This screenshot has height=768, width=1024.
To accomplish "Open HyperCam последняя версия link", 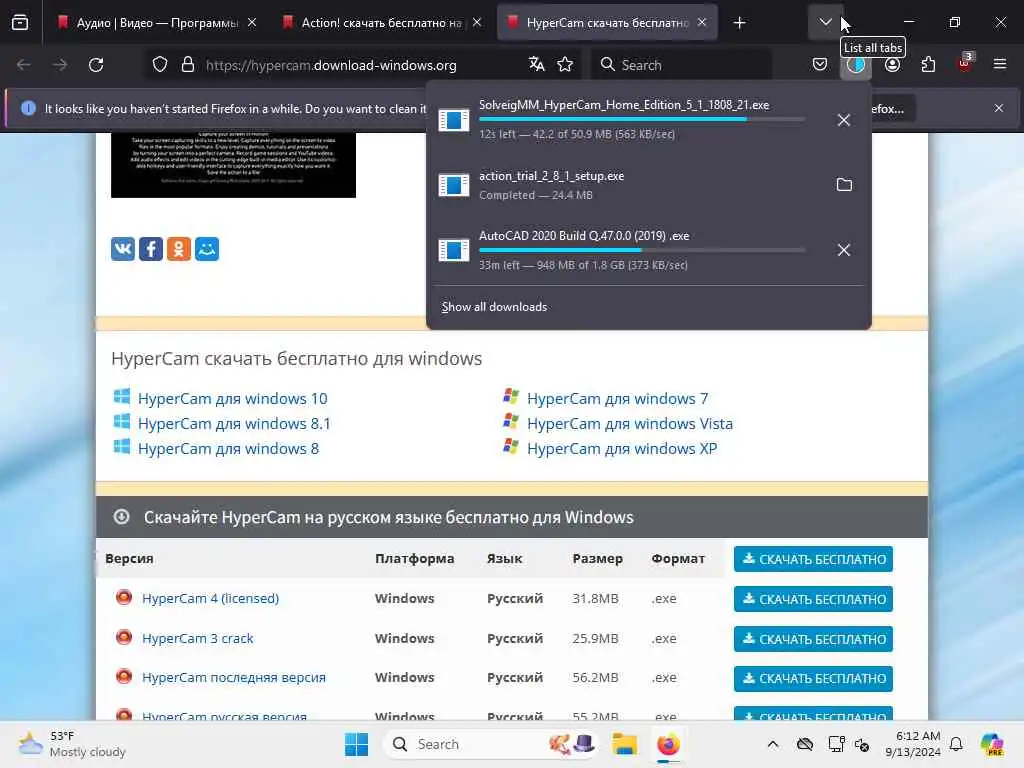I will 234,678.
